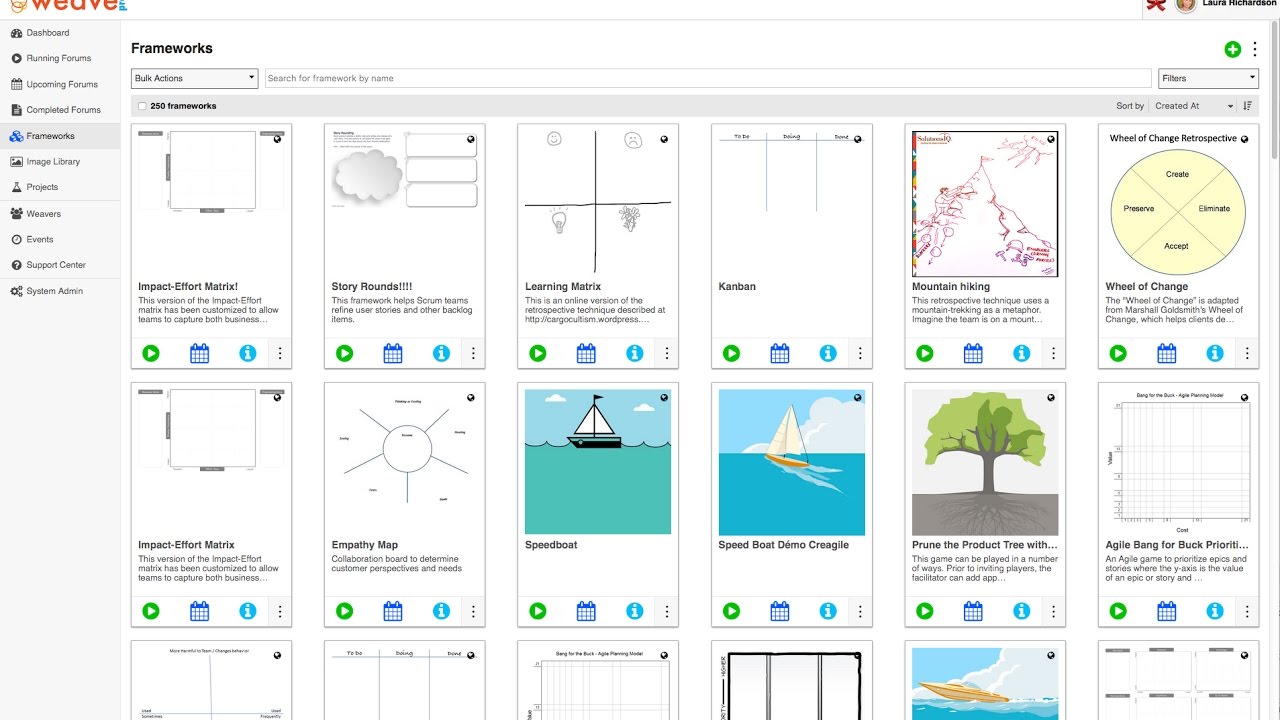Toggle sort direction icon beside Created At

[1247, 106]
